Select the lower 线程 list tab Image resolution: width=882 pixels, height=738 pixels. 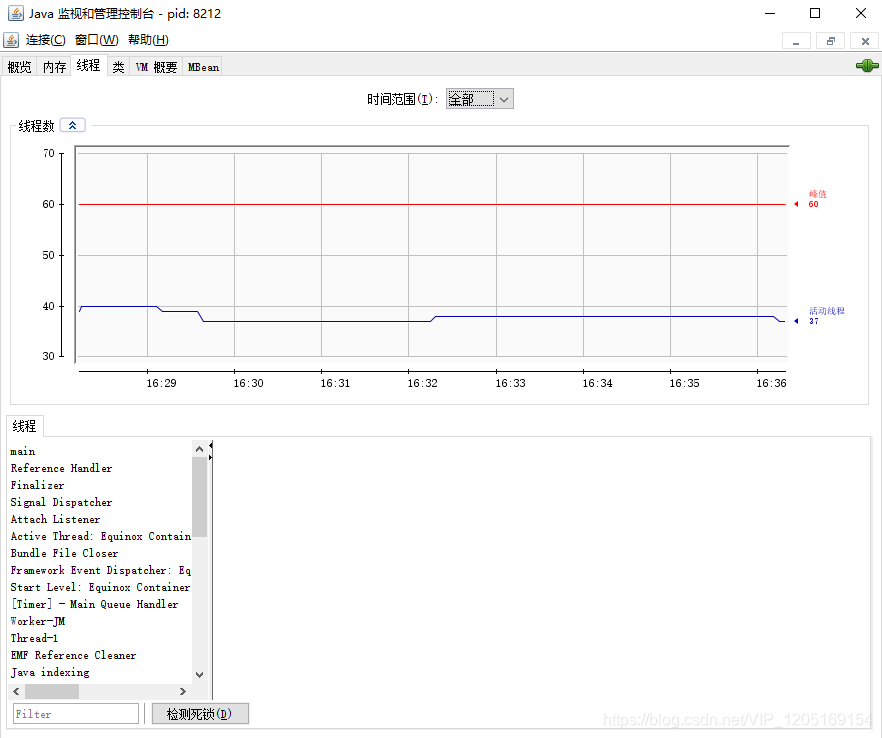[24, 426]
